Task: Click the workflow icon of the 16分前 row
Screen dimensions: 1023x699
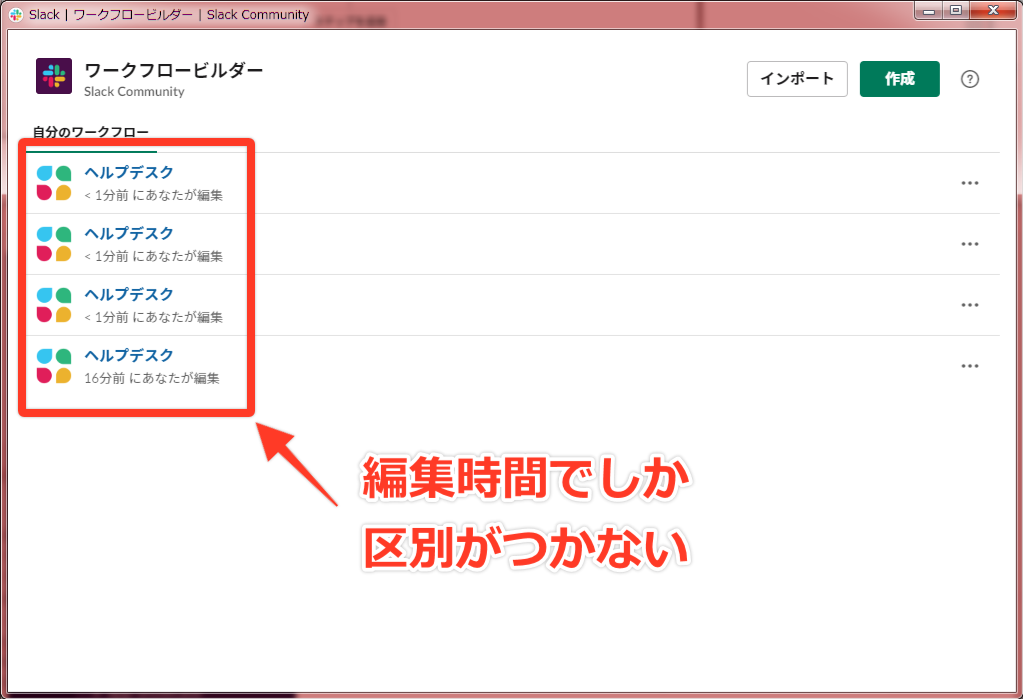Action: click(53, 366)
